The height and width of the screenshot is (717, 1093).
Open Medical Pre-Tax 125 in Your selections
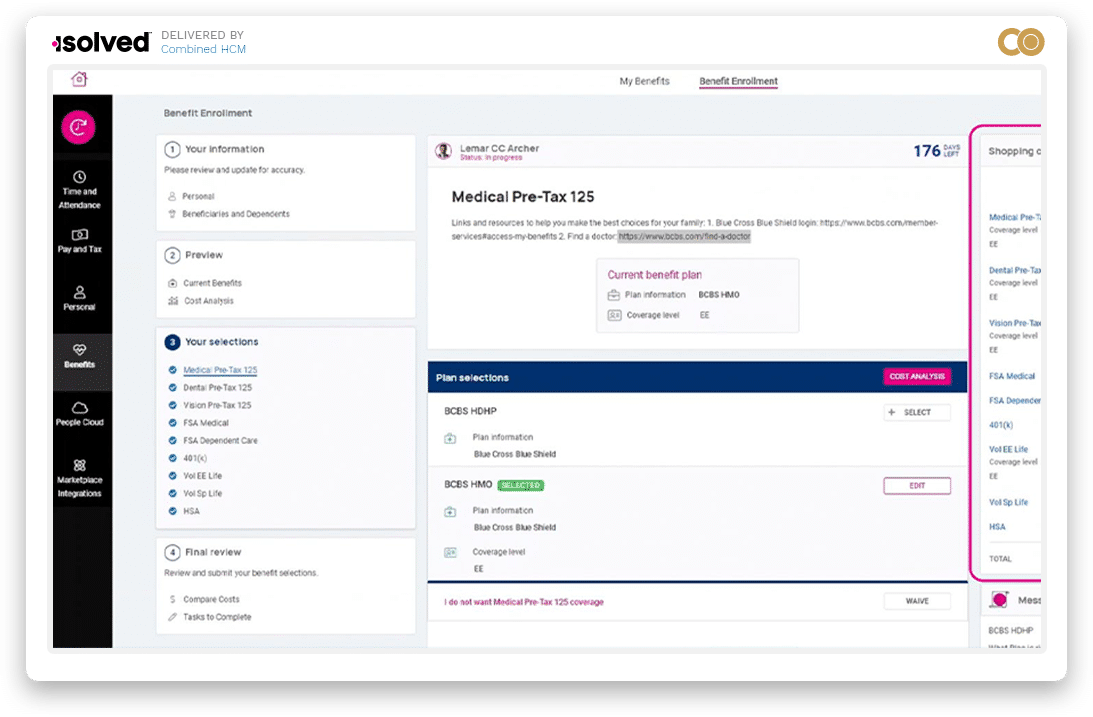coord(220,370)
